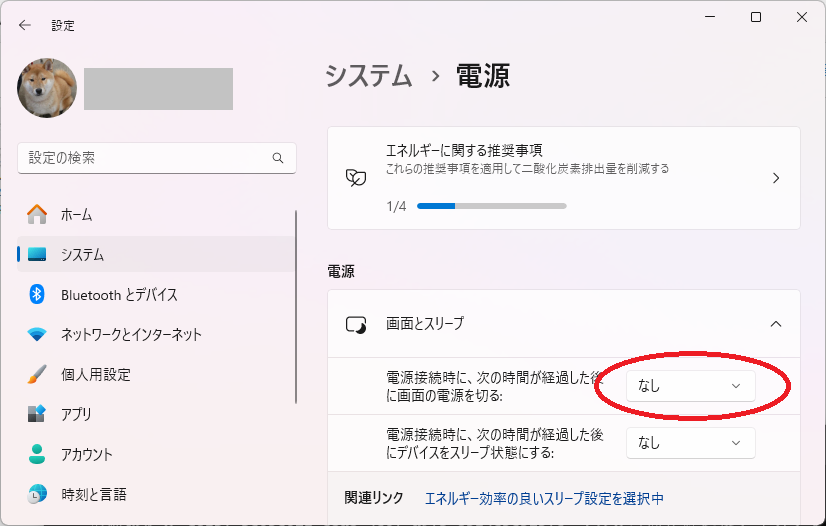
Task: Click the orange ホーム house icon
Action: pyautogui.click(x=37, y=214)
